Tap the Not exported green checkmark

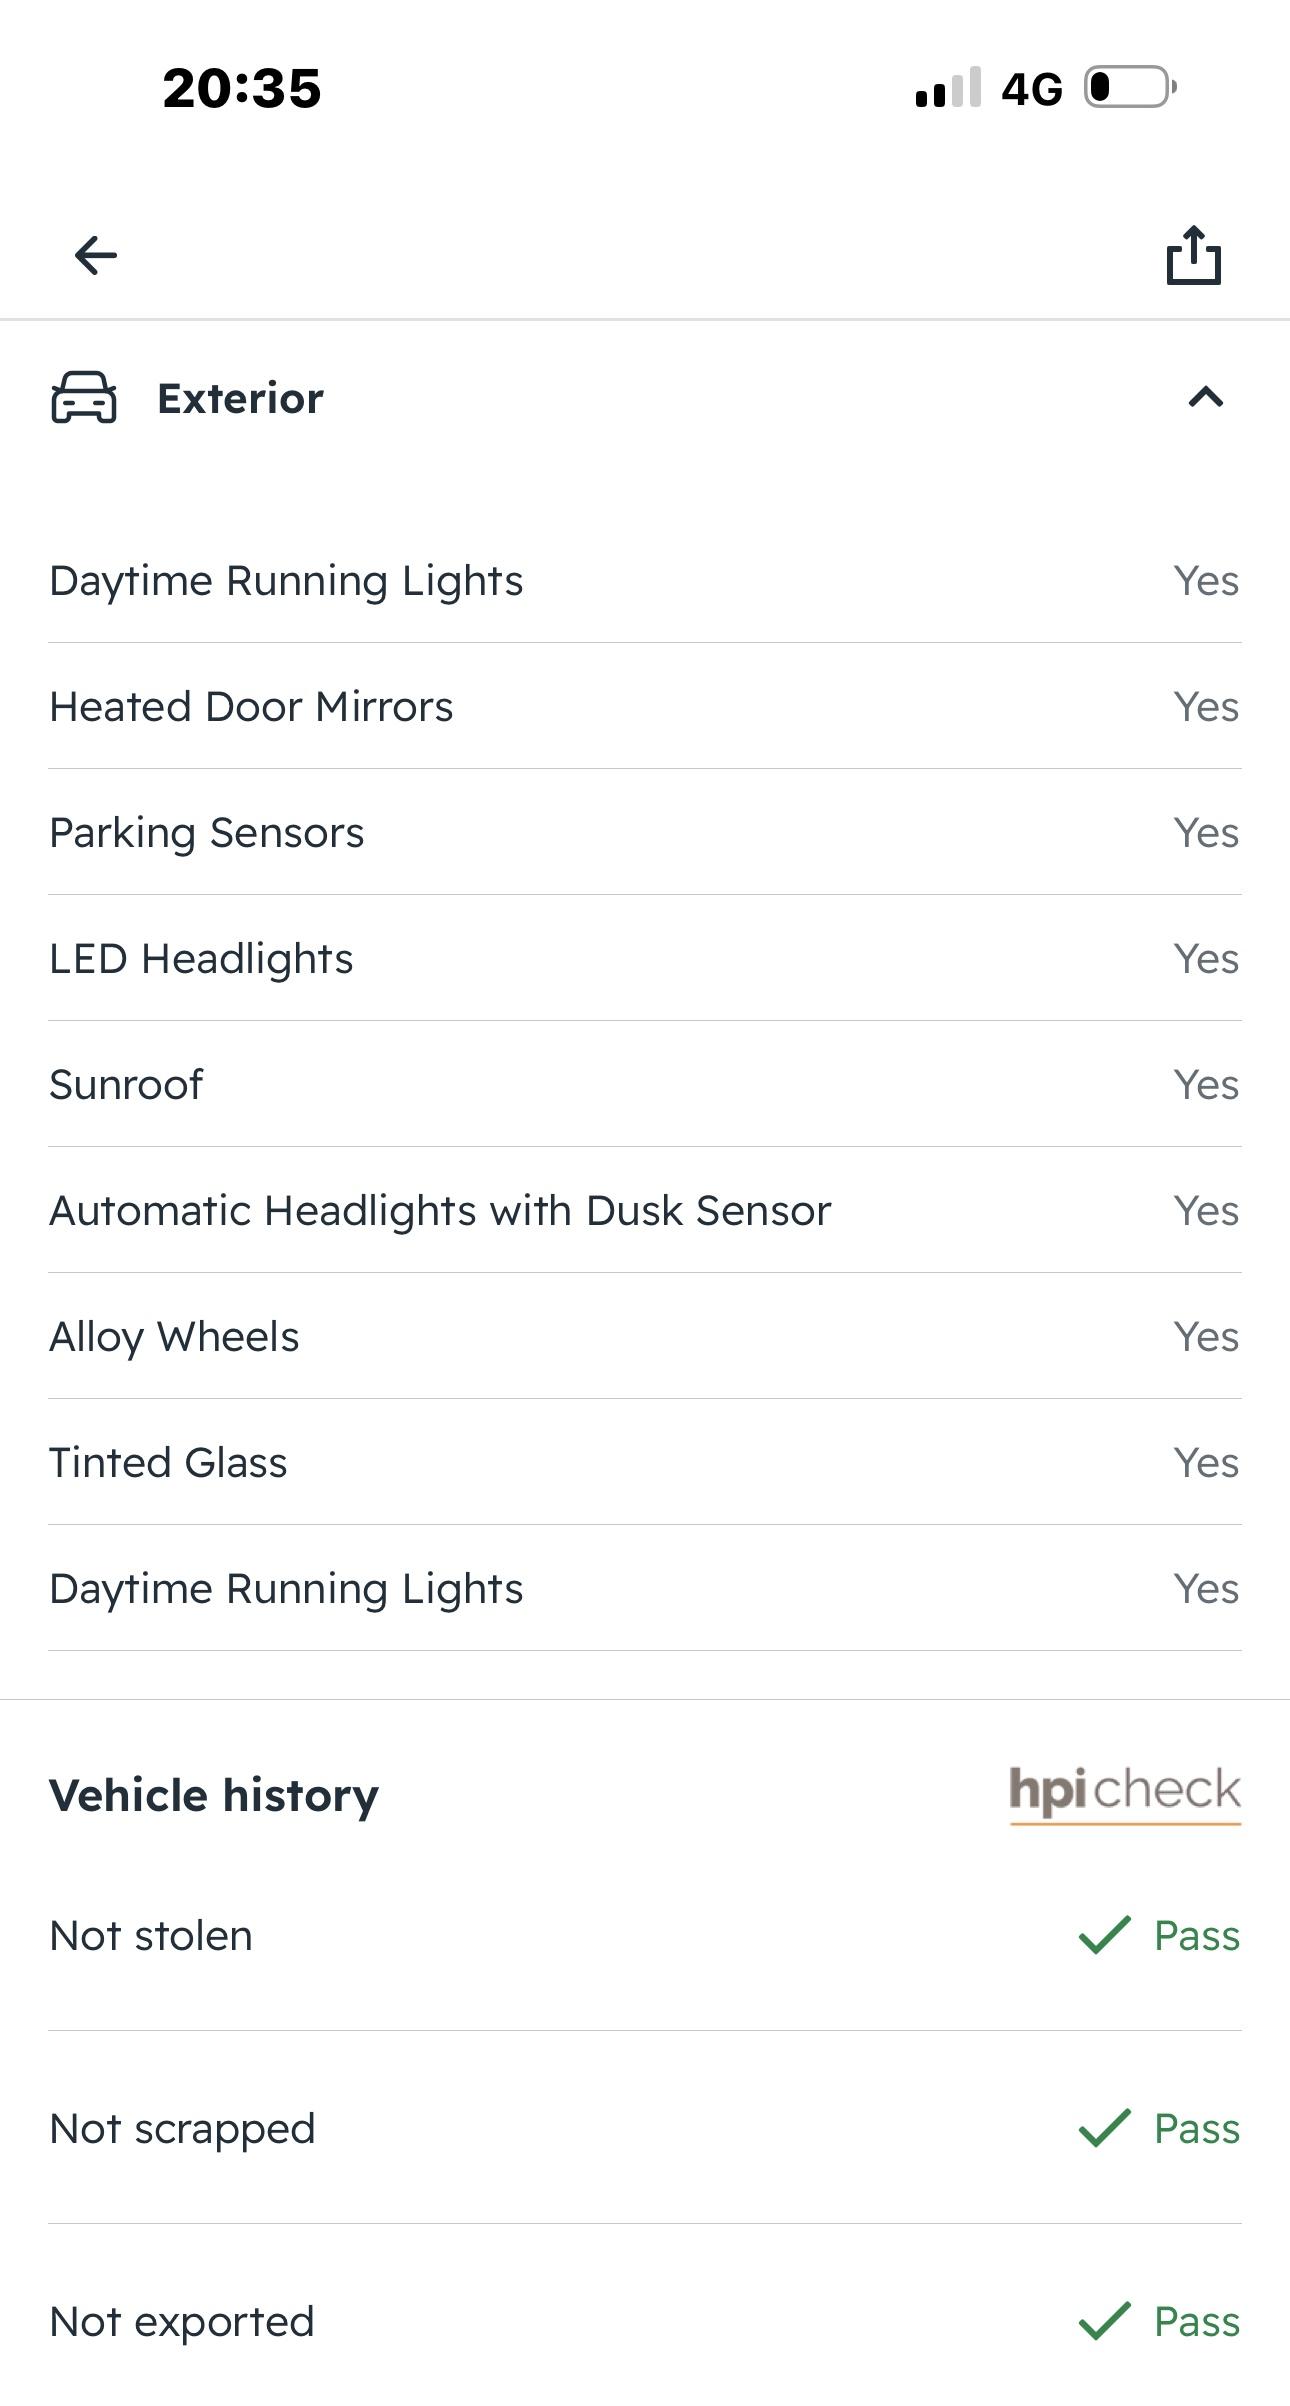(x=1104, y=2321)
